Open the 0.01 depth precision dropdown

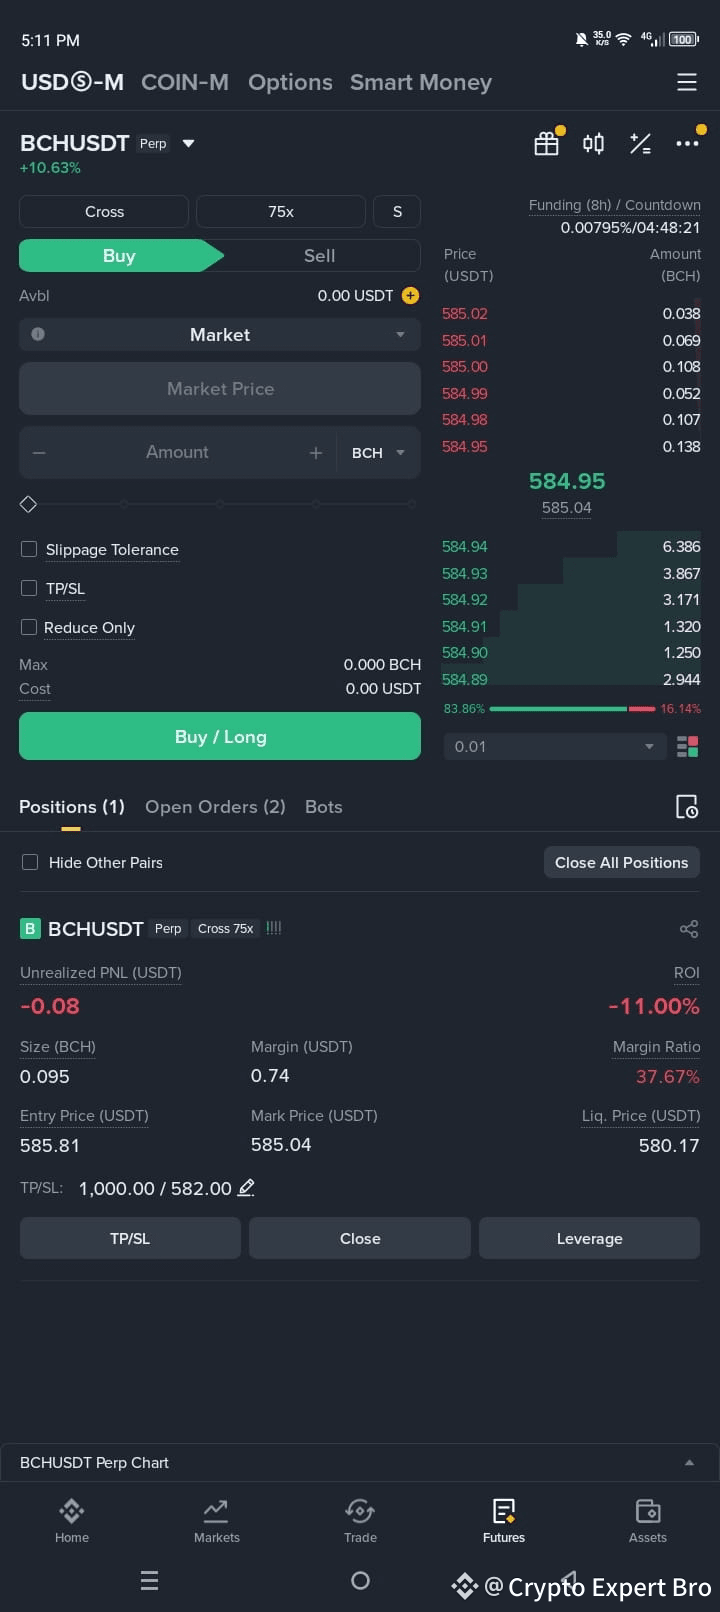pos(555,746)
